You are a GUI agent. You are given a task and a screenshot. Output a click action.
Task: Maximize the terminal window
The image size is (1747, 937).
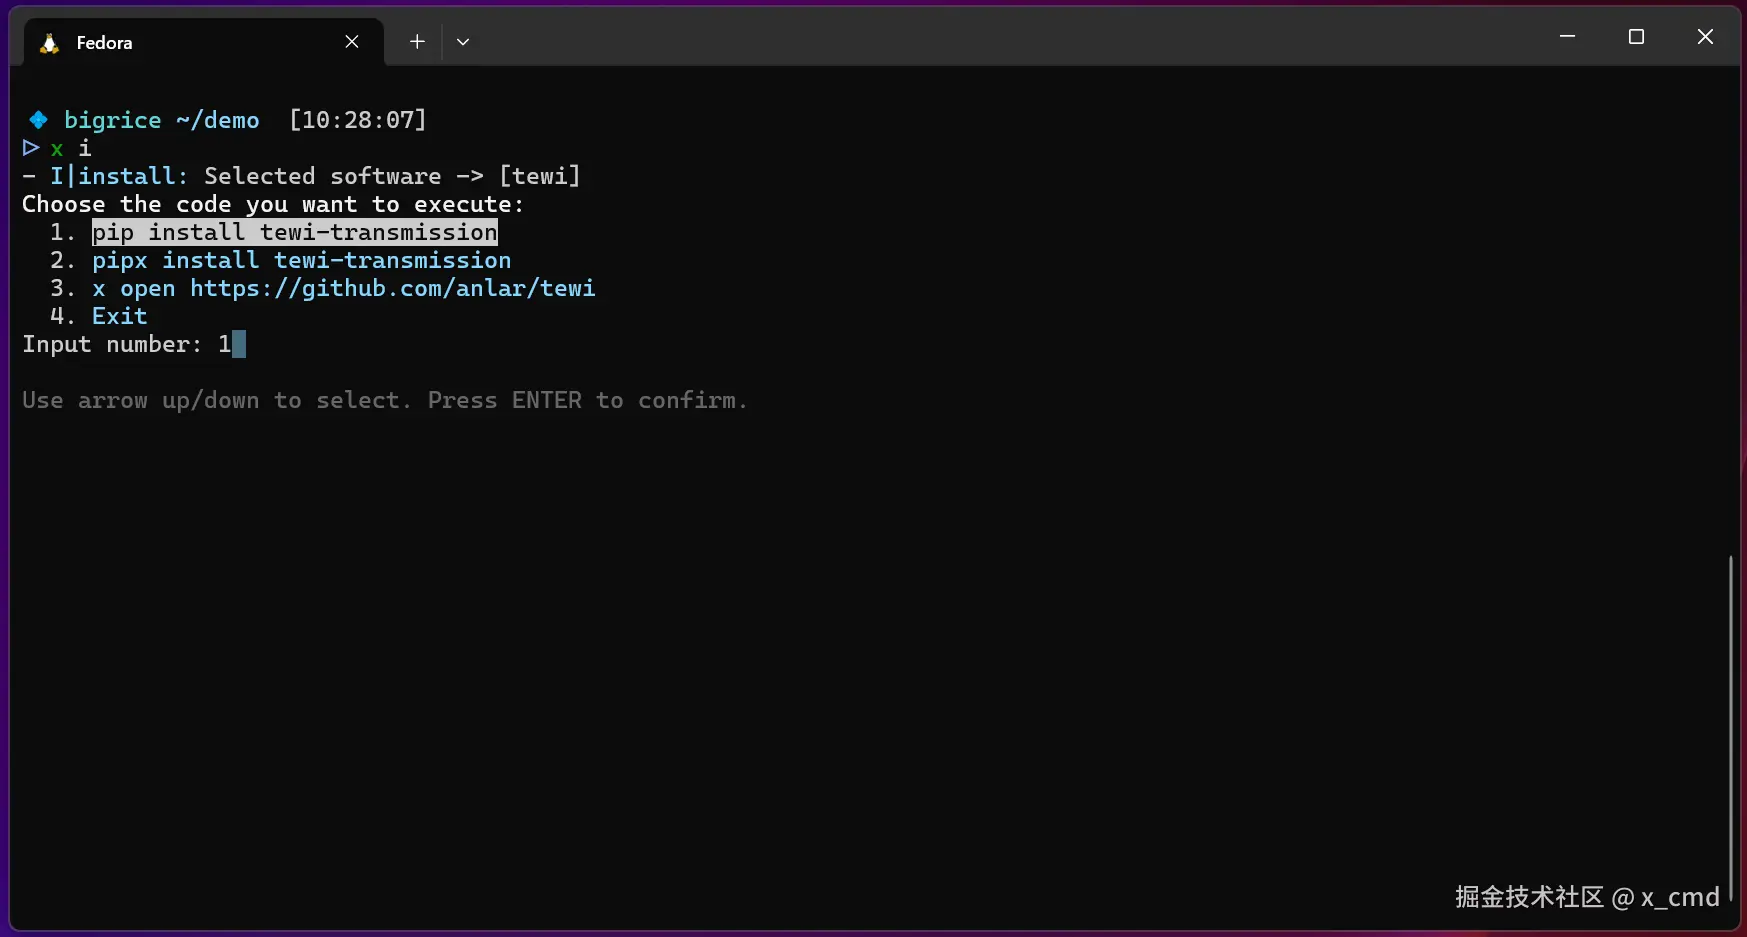coord(1636,37)
